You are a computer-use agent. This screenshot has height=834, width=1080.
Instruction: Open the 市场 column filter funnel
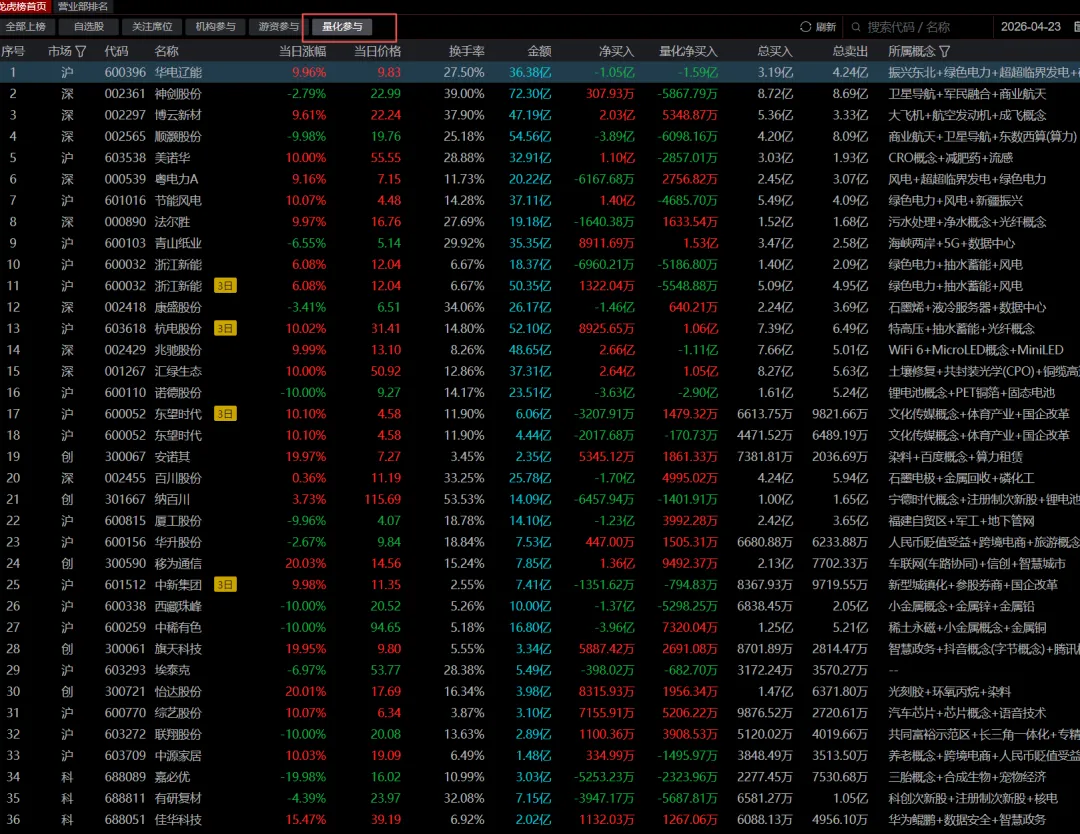click(x=81, y=51)
